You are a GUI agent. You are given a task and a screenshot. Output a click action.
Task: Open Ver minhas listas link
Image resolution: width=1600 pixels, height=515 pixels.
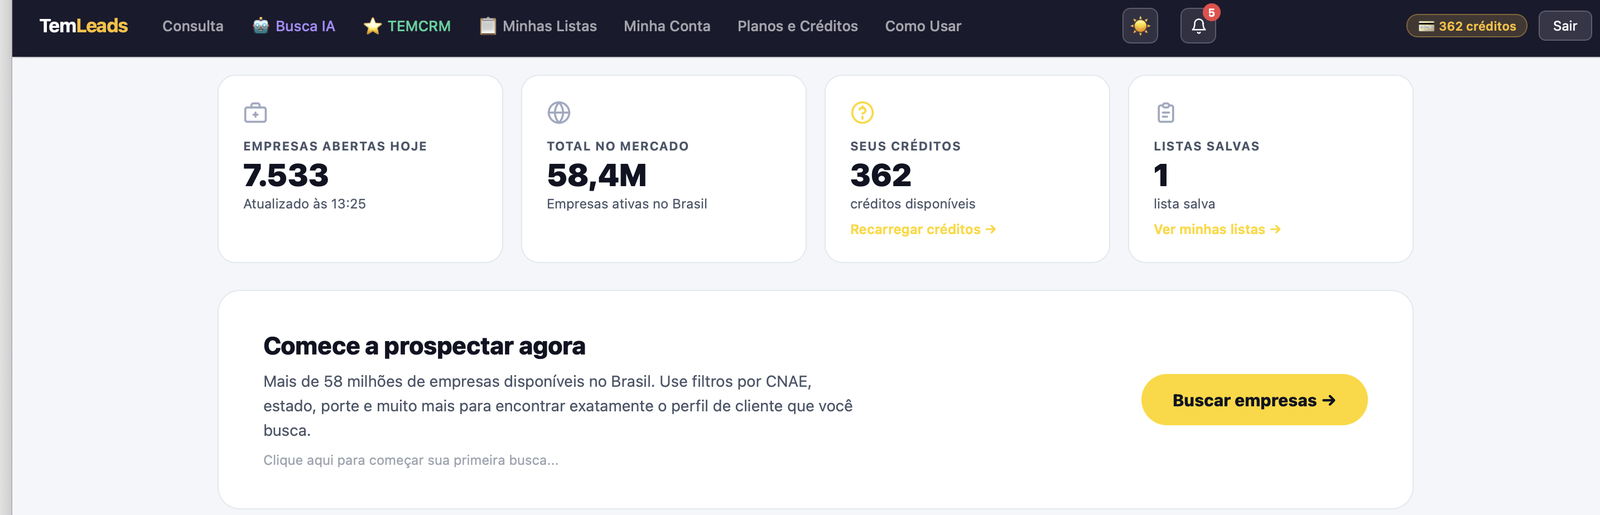(x=1217, y=229)
